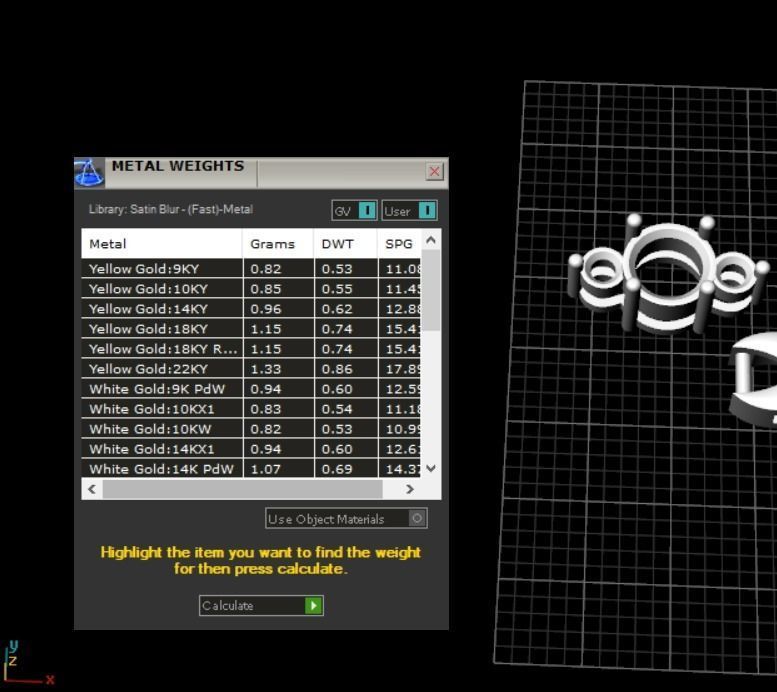Click the 1.33 grams value

(x=266, y=369)
